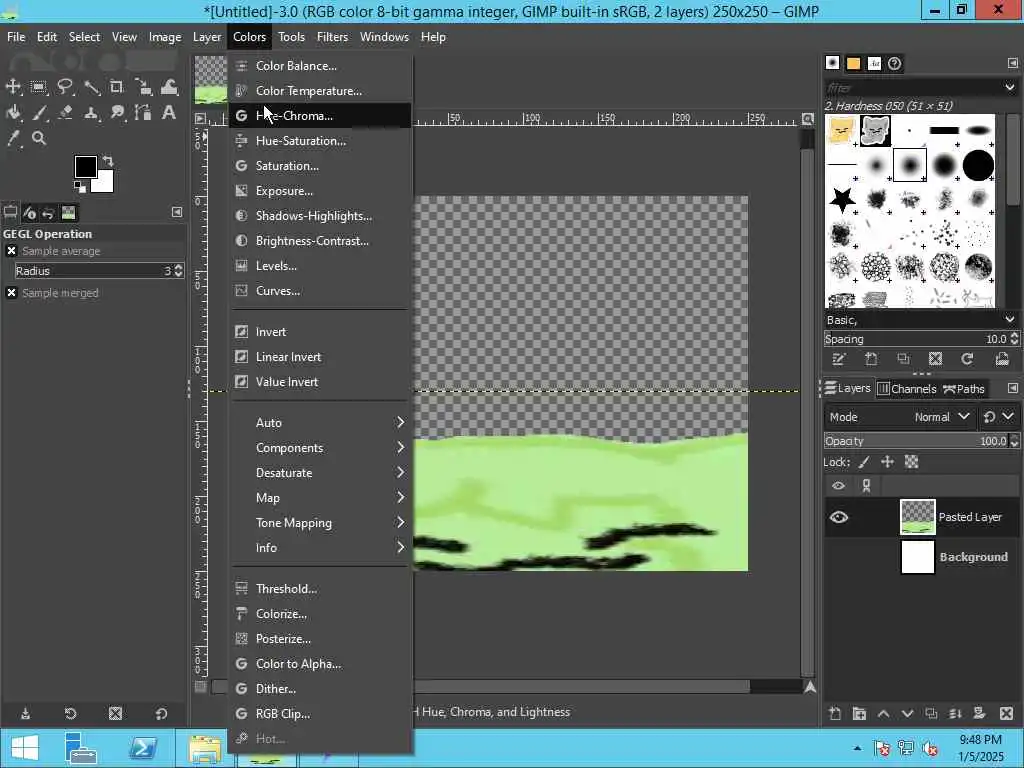The image size is (1024, 768).
Task: Expand the Map submenu
Action: 320,498
